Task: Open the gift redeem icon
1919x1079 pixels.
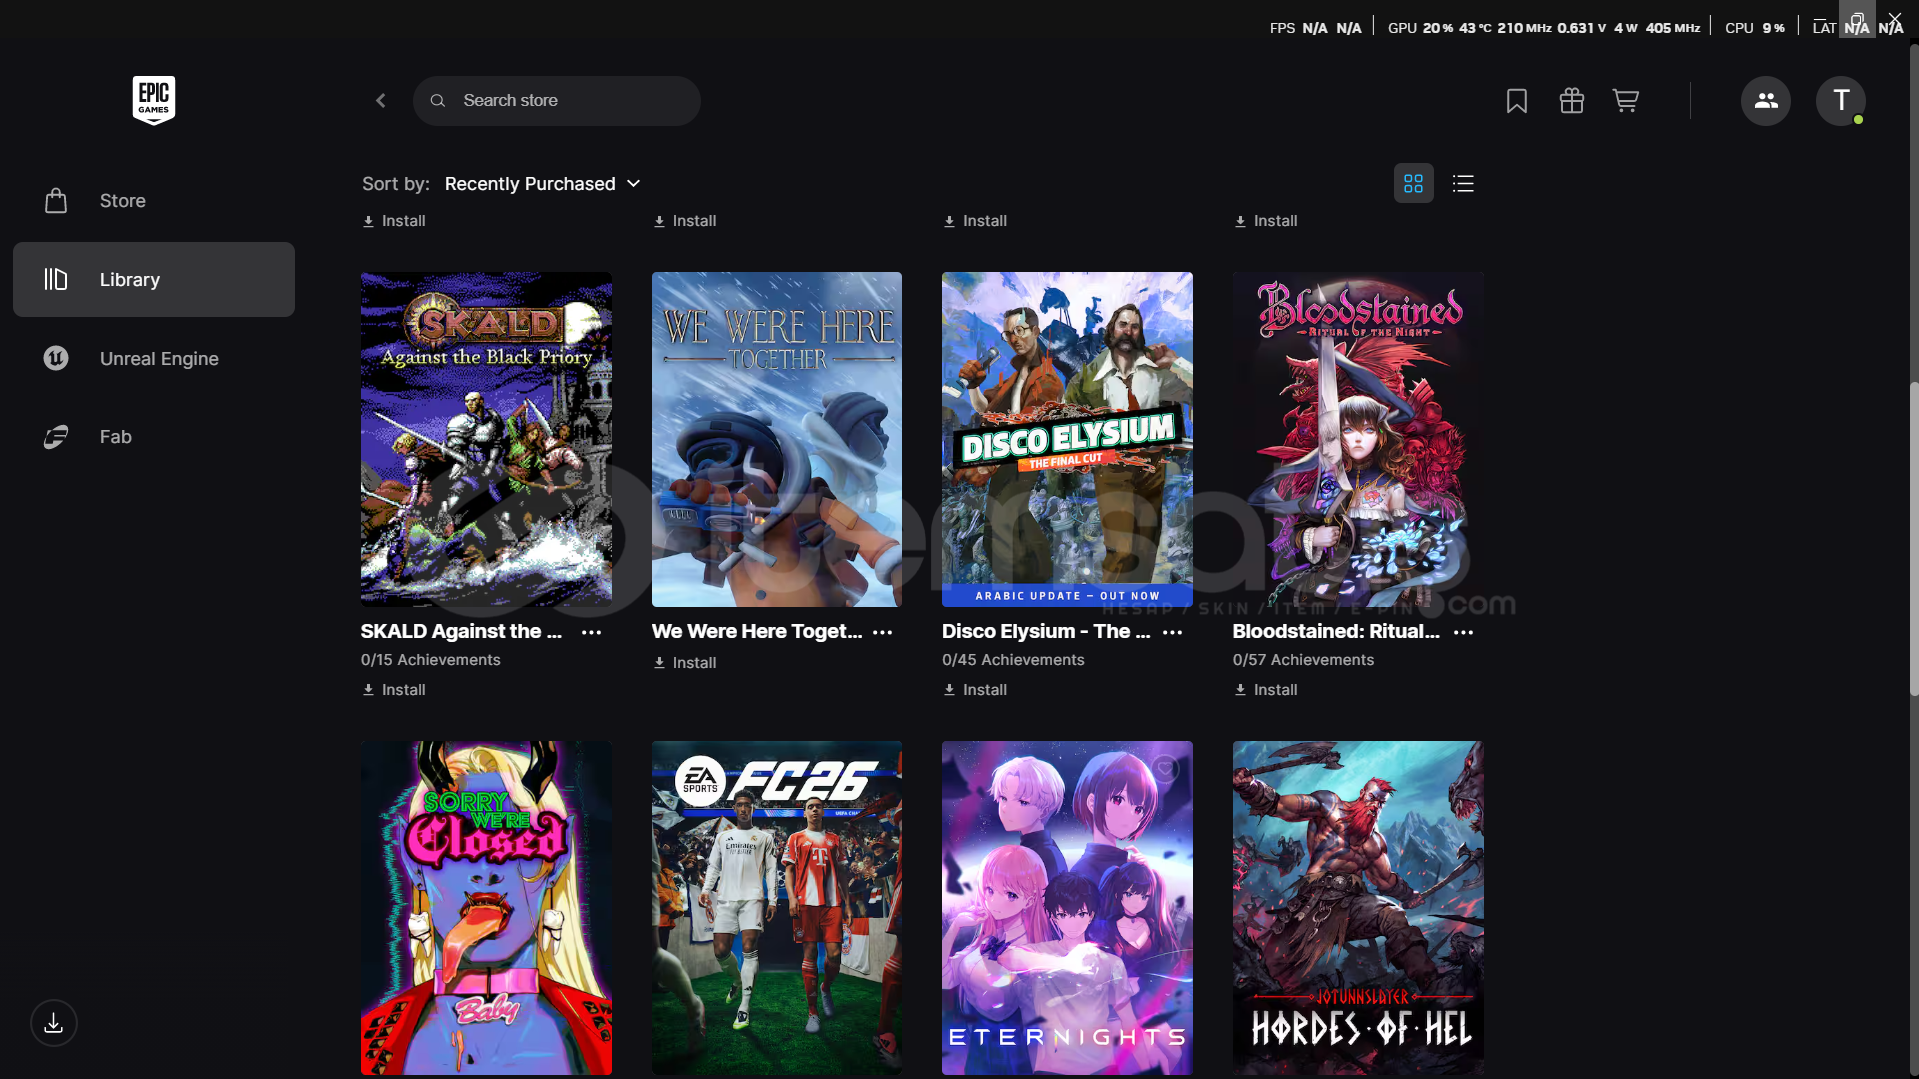Action: (x=1571, y=101)
